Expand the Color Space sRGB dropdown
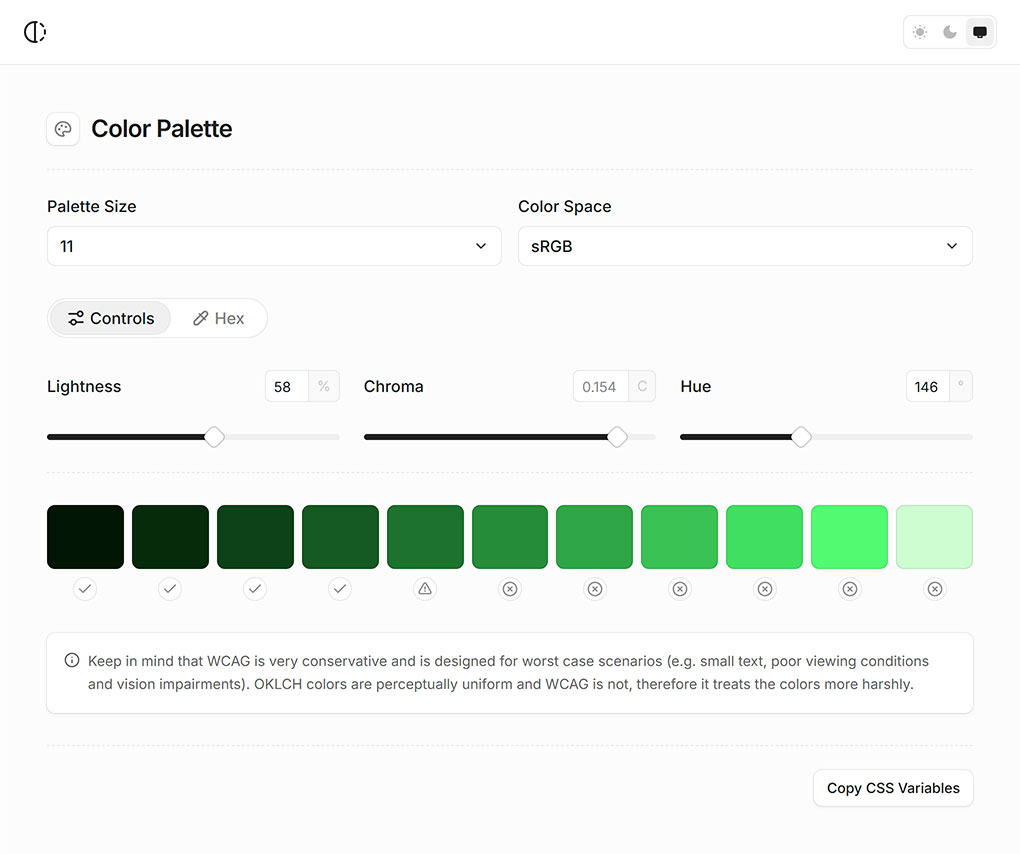Viewport: 1020px width, 854px height. [x=745, y=246]
